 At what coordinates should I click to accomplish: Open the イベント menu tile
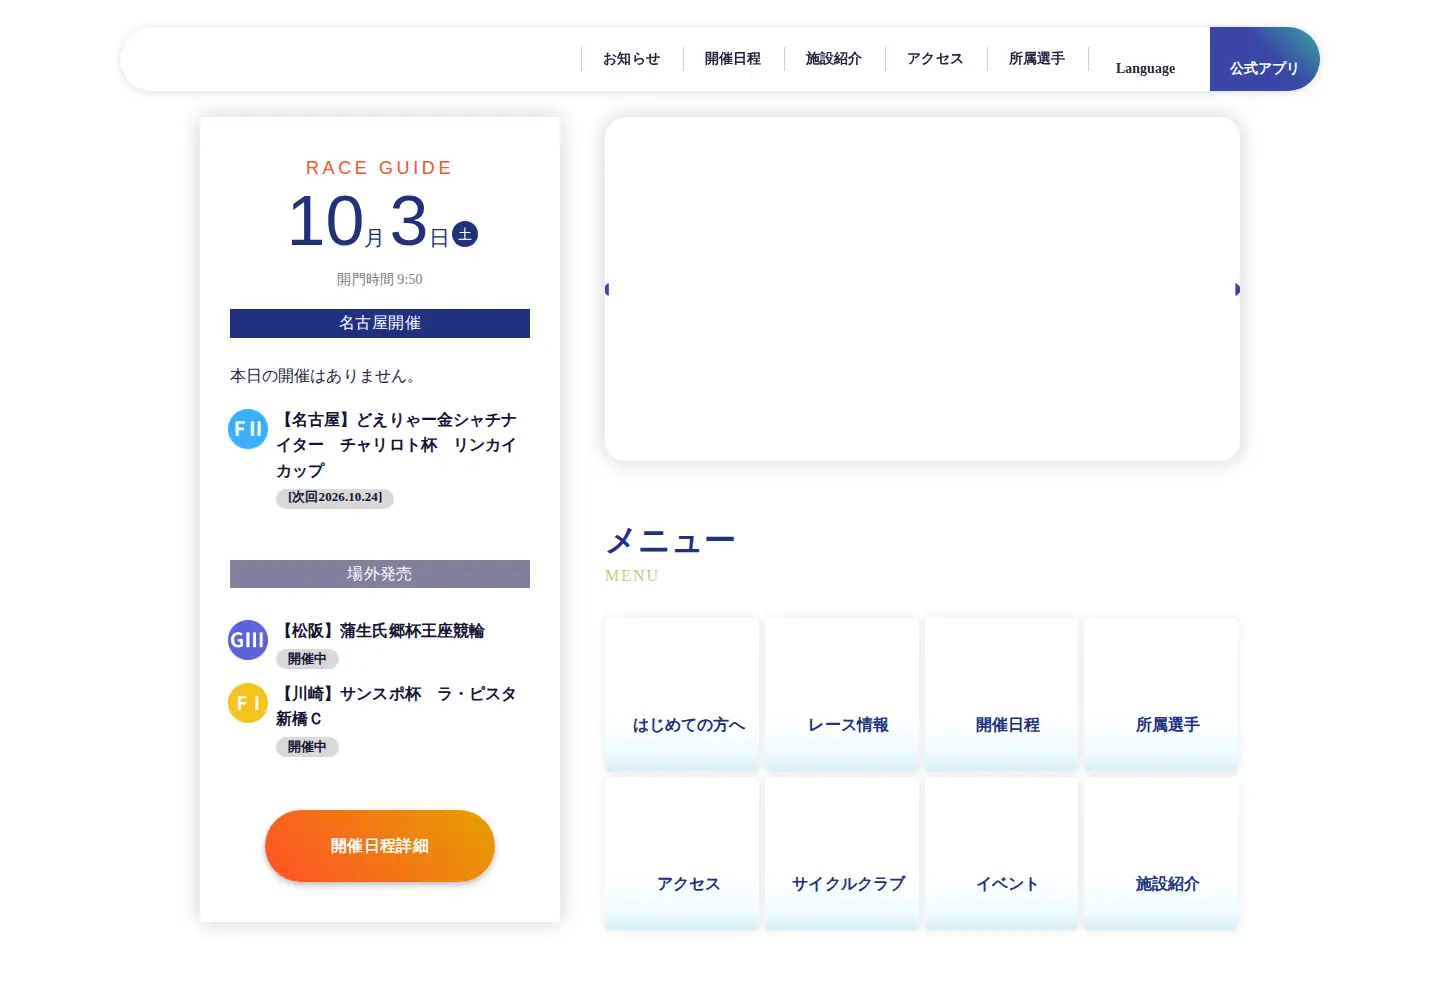tap(1002, 853)
